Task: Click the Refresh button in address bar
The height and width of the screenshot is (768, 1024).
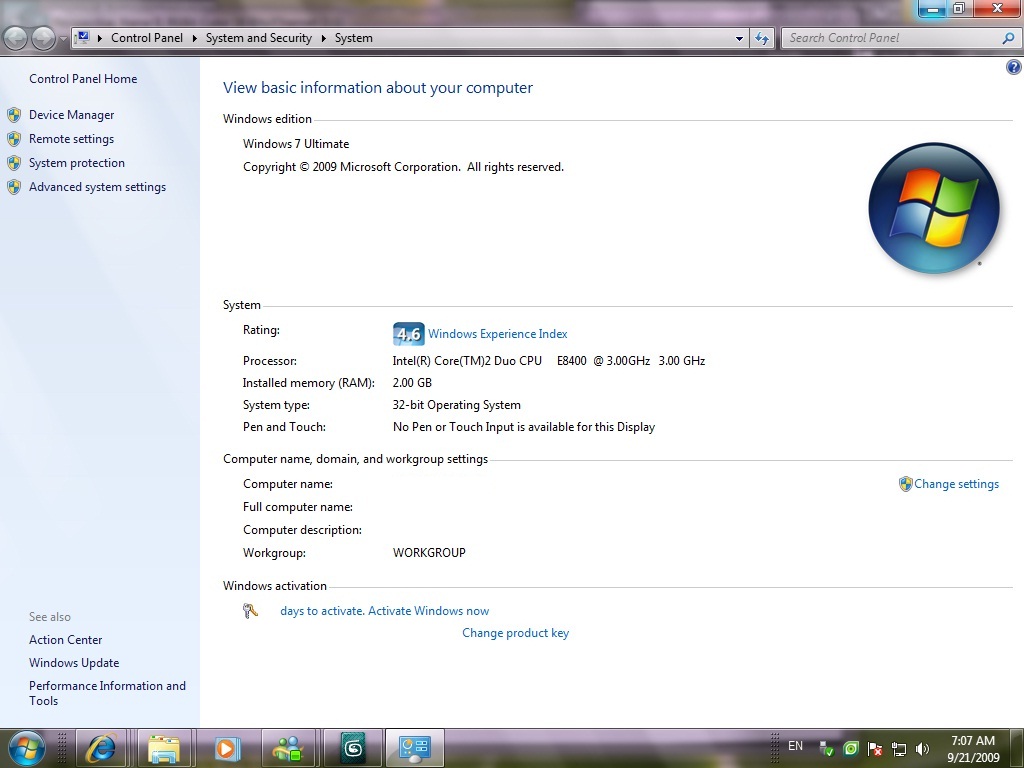Action: click(762, 39)
